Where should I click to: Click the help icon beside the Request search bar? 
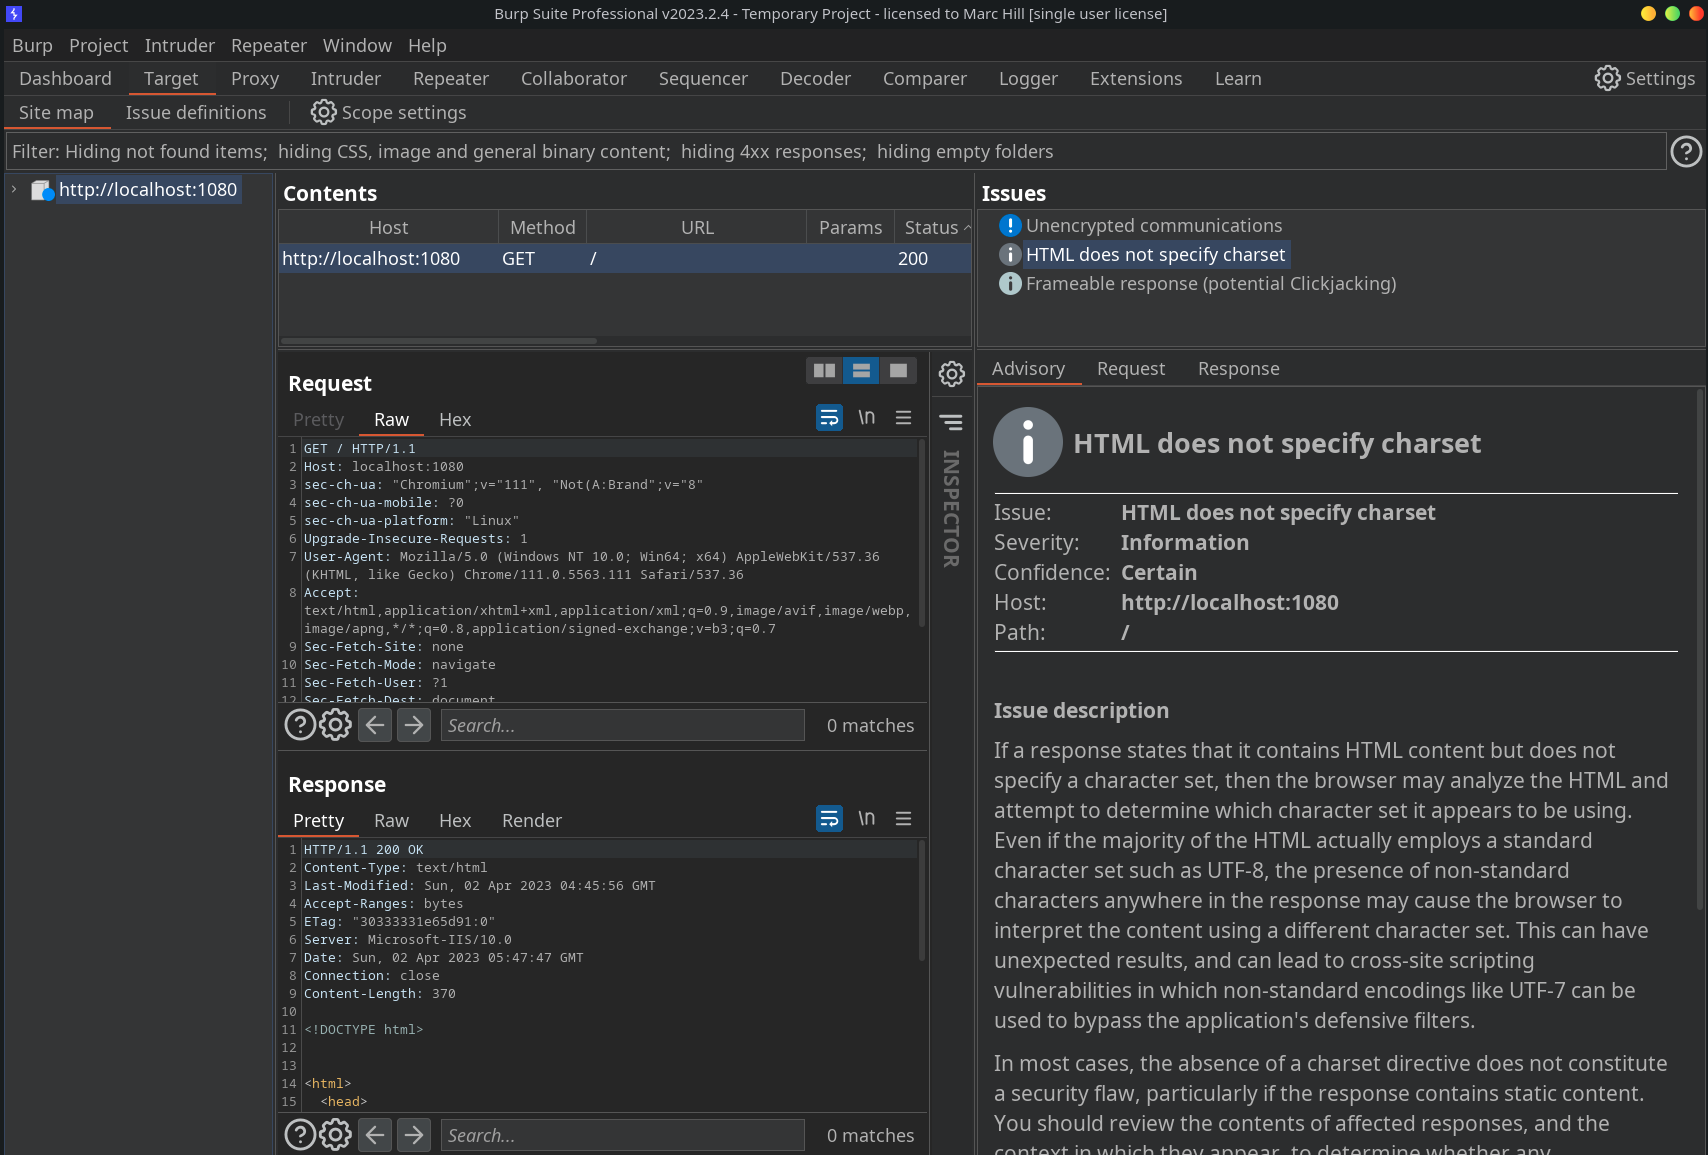point(300,724)
